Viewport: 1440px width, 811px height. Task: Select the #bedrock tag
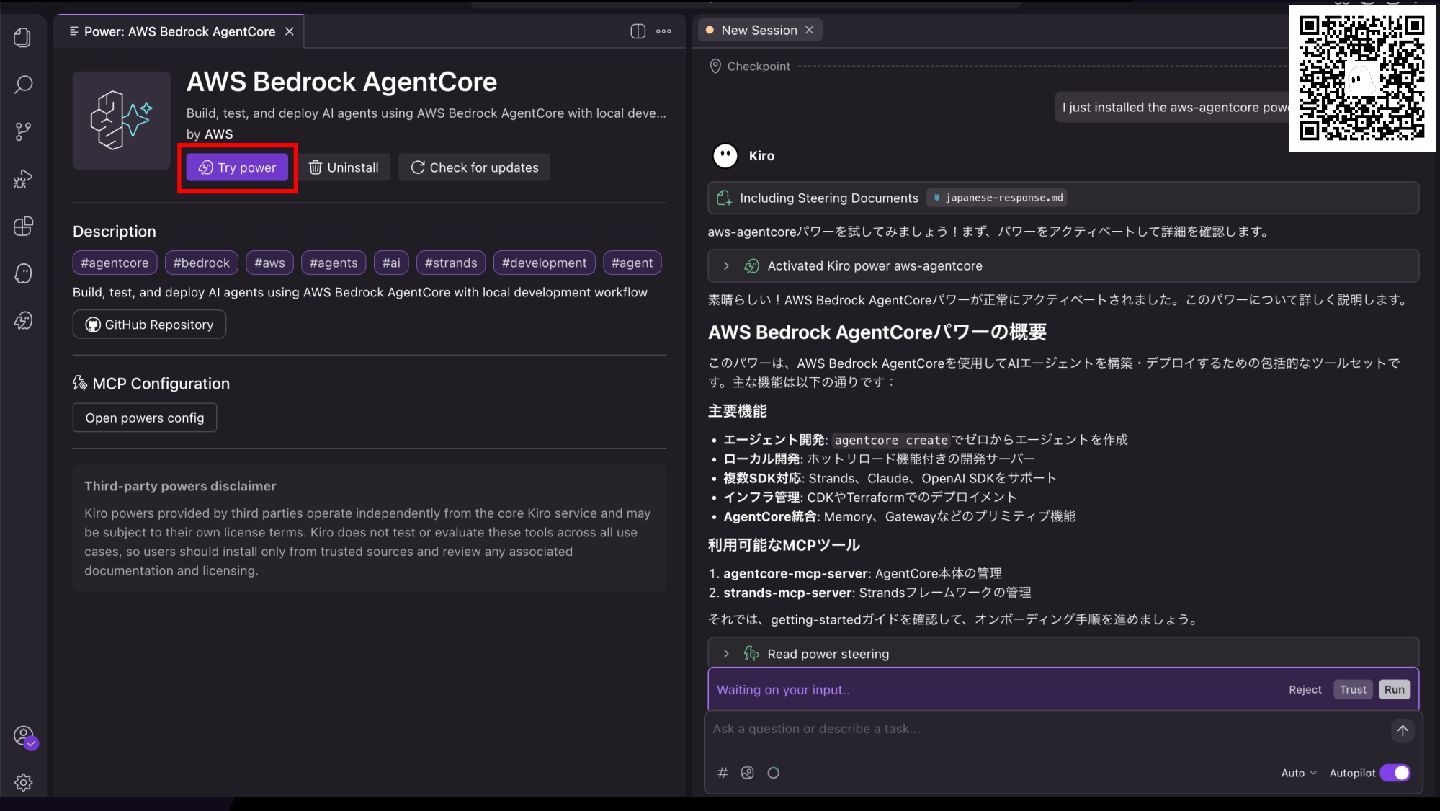pos(202,263)
